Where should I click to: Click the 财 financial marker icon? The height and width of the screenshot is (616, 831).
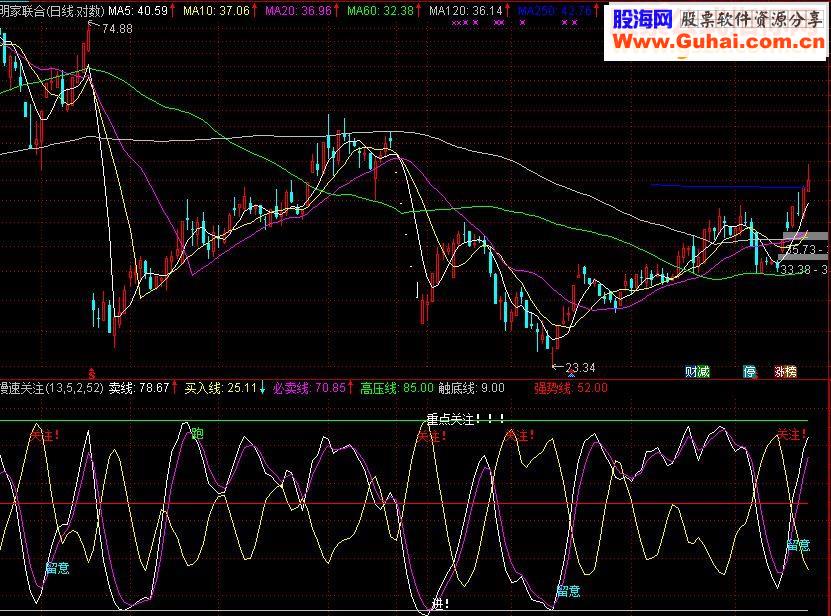click(x=691, y=372)
